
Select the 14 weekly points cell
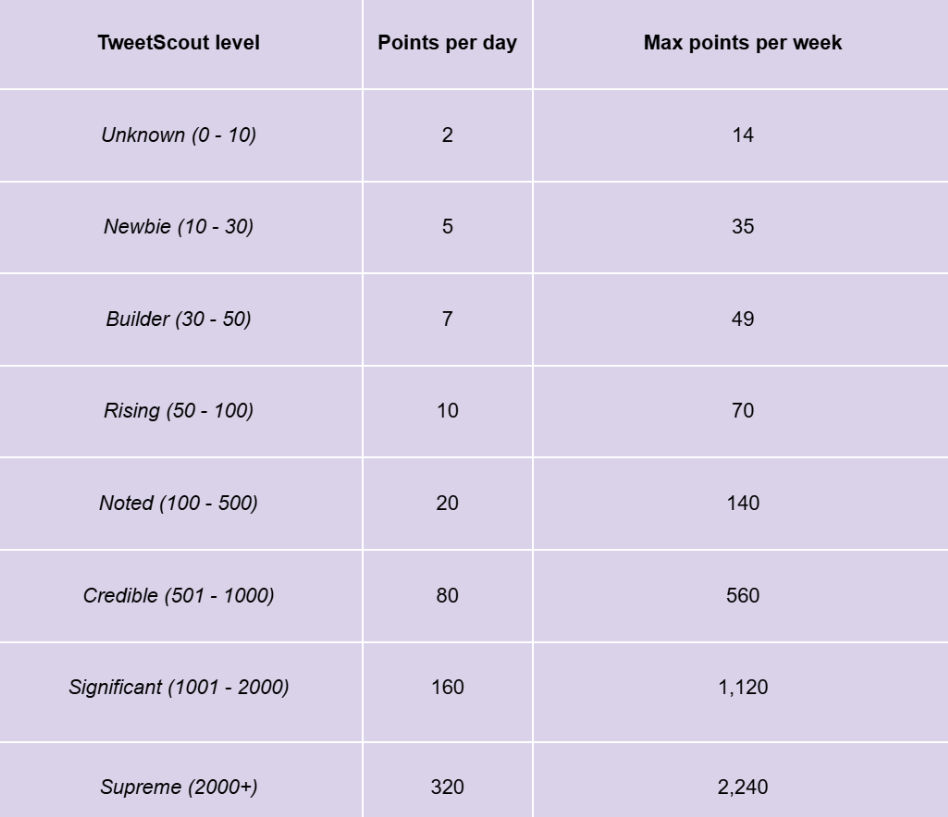click(x=742, y=135)
